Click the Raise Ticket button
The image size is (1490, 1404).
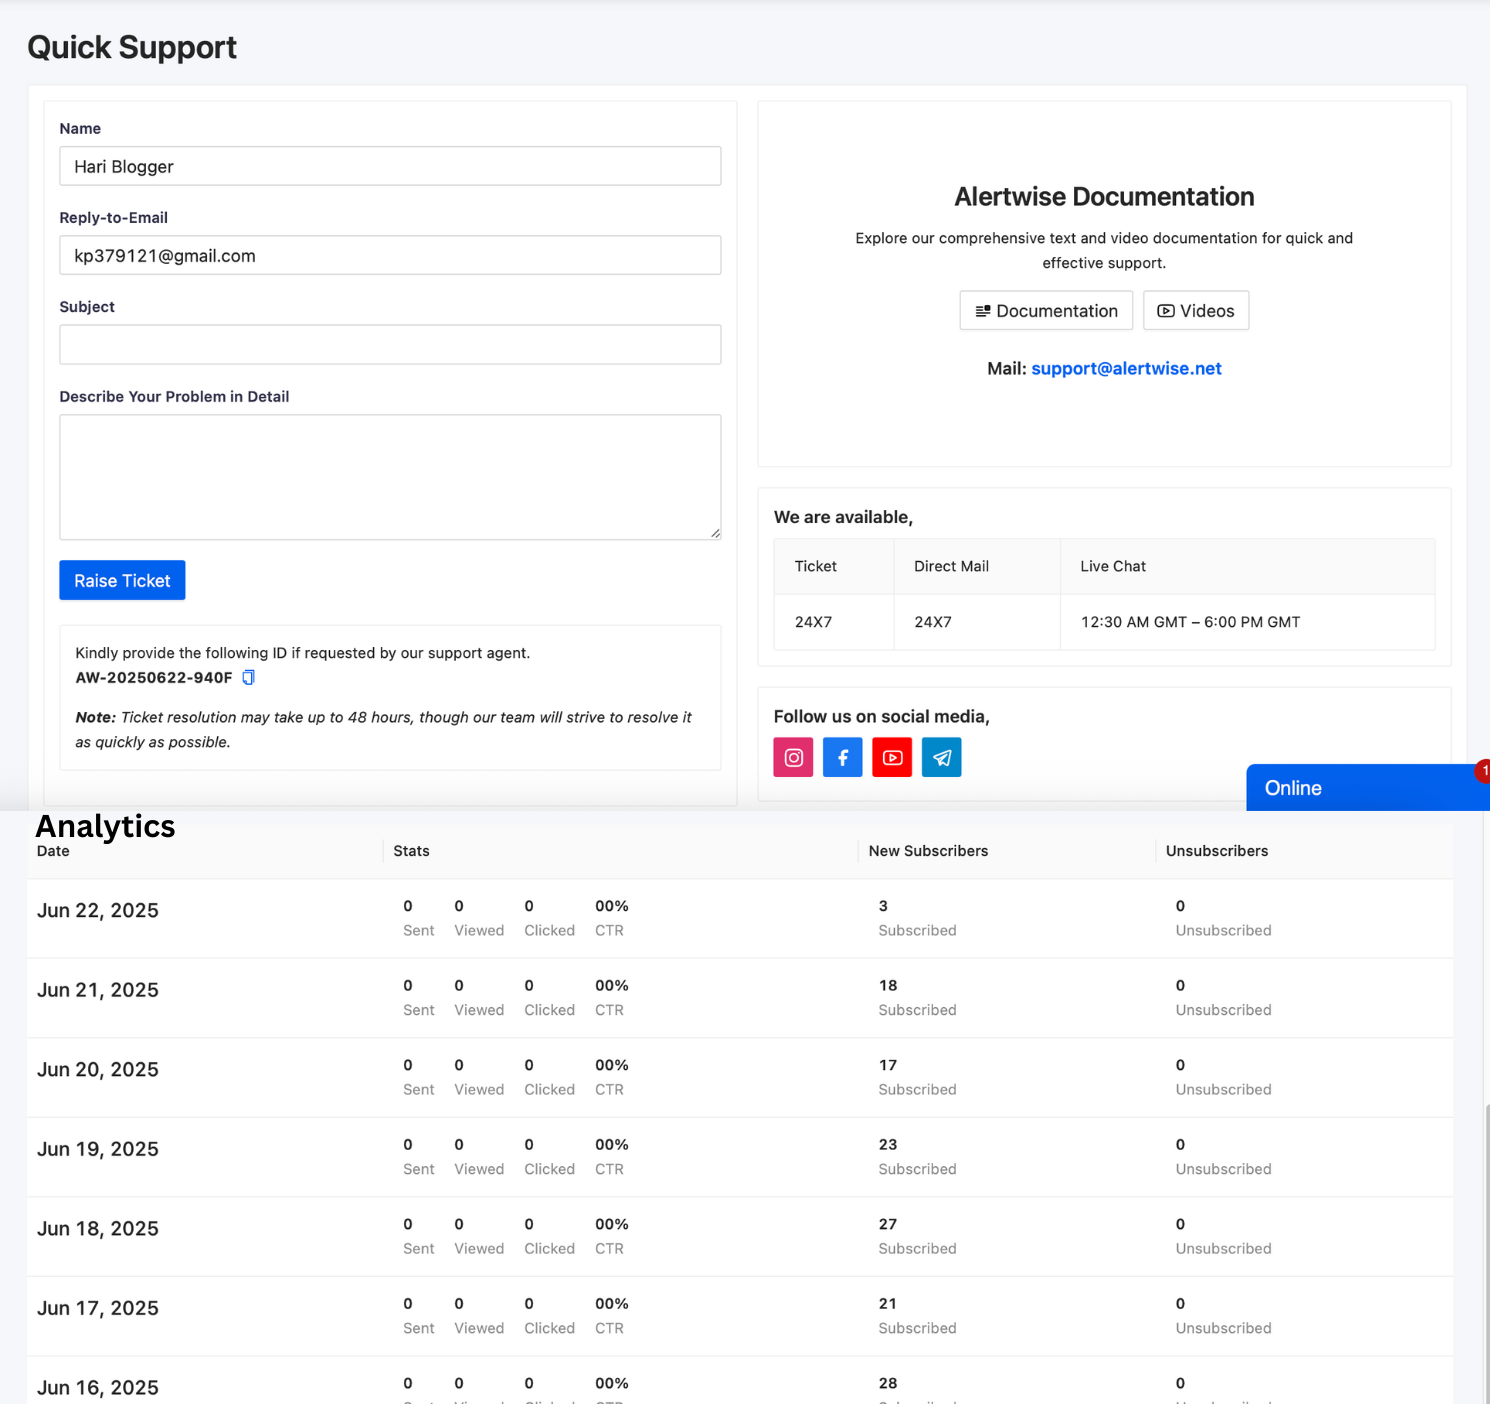click(x=122, y=580)
